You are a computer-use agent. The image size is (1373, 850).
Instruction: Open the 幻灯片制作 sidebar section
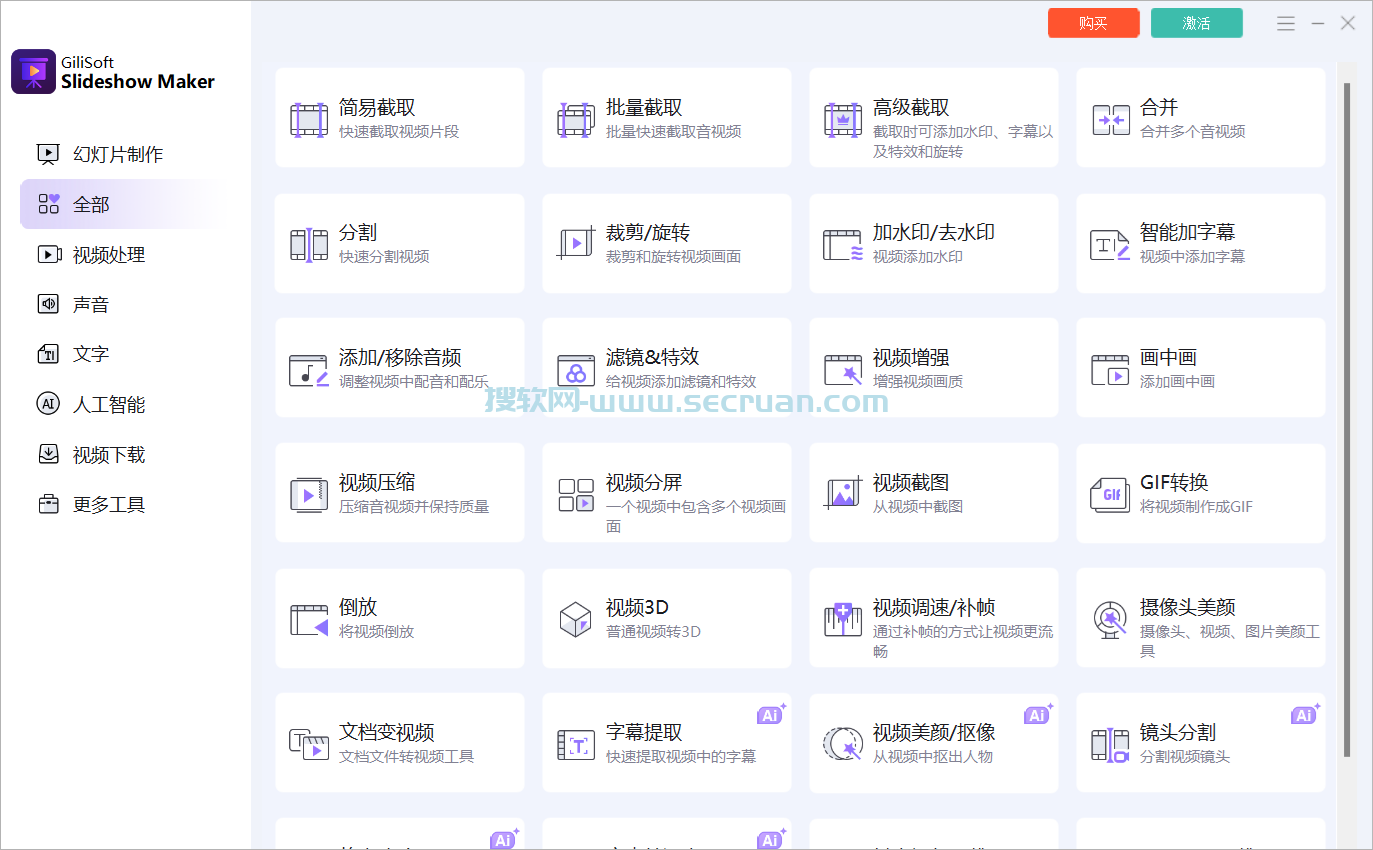pos(125,154)
